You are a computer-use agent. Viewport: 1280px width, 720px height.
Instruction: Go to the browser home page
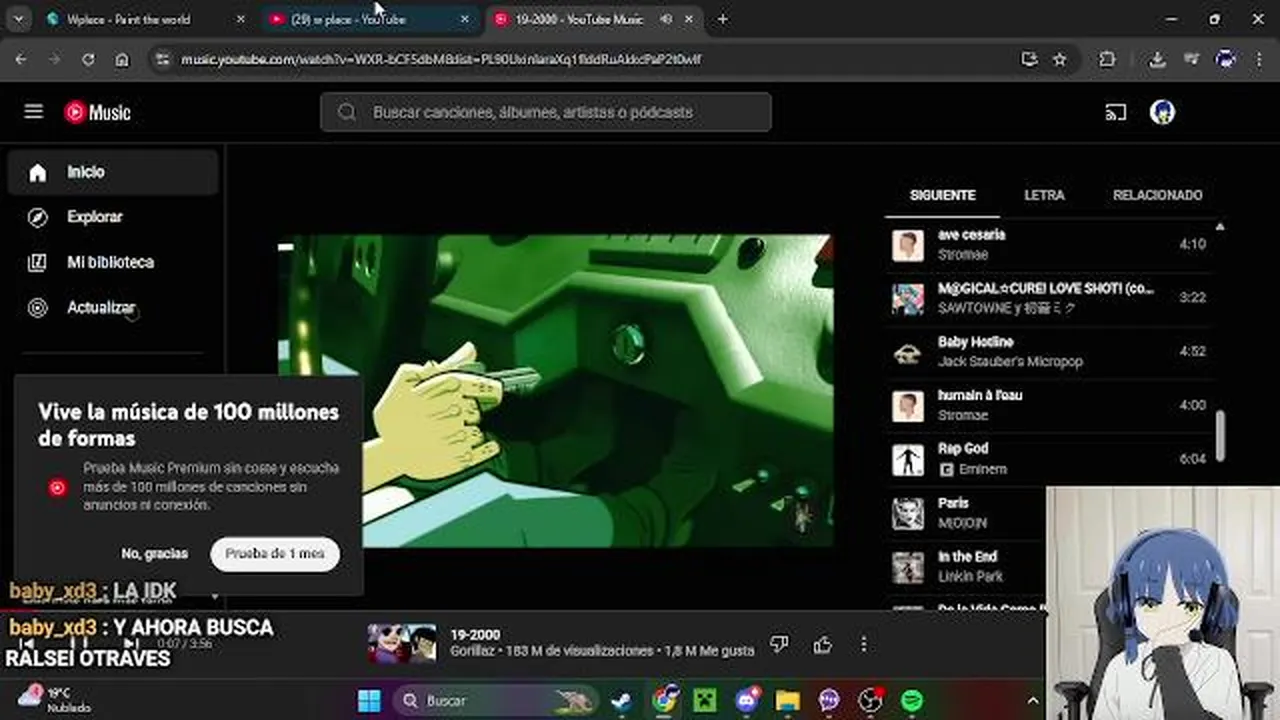tap(122, 59)
